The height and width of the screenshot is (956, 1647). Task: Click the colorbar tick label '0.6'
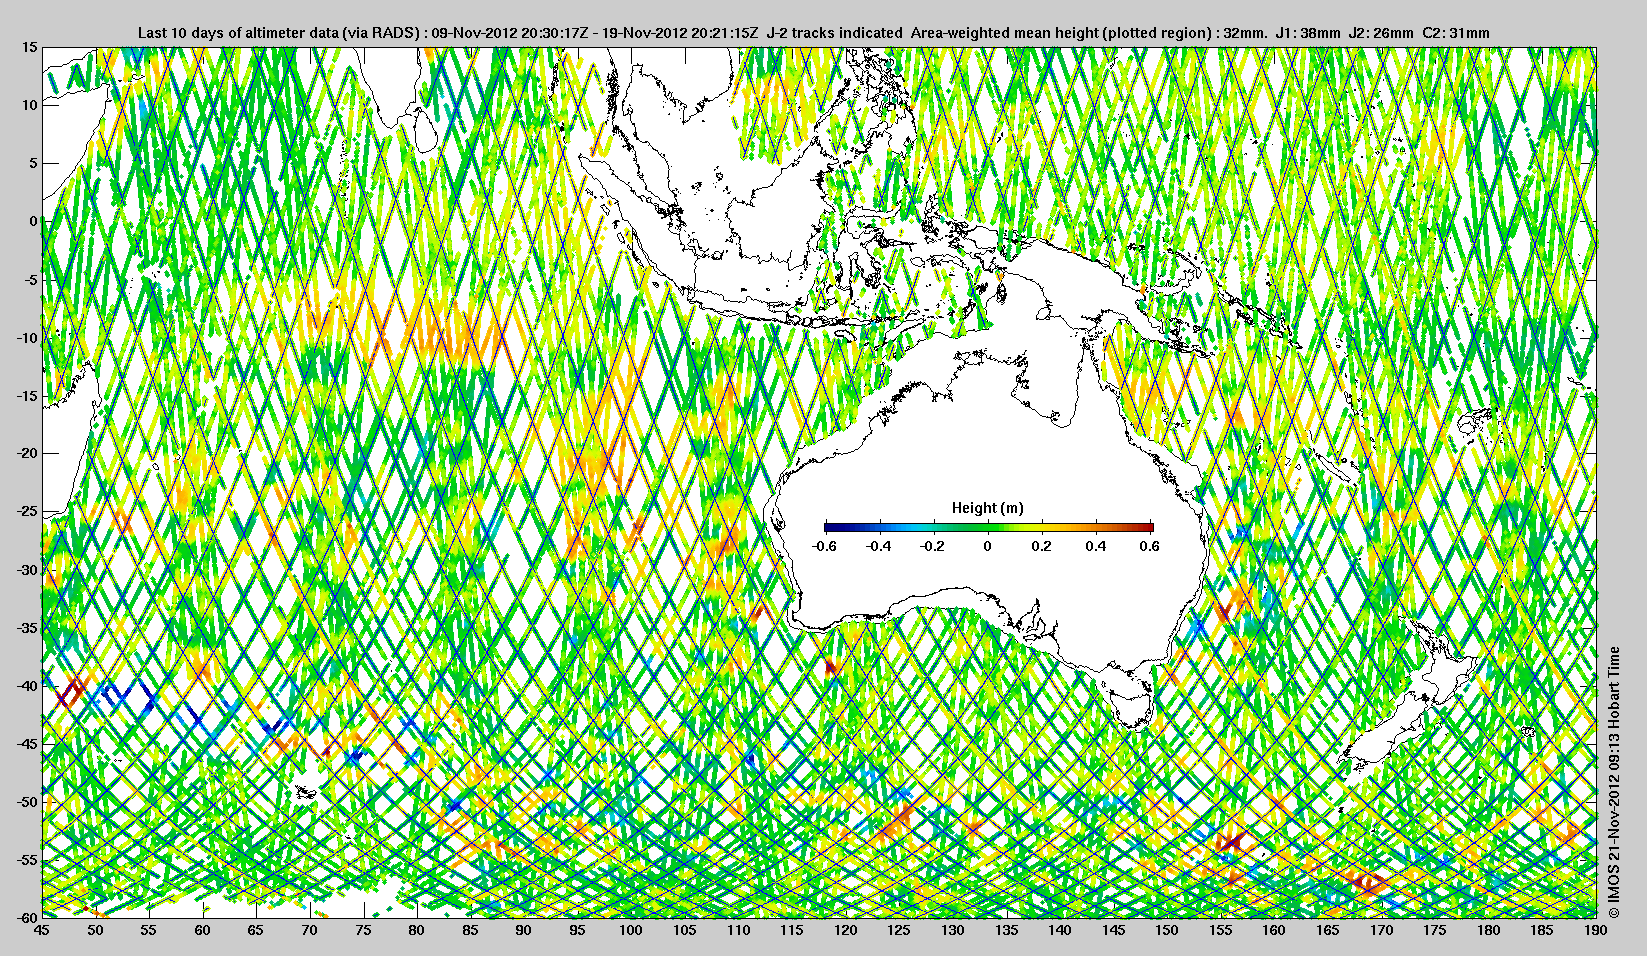click(1150, 546)
